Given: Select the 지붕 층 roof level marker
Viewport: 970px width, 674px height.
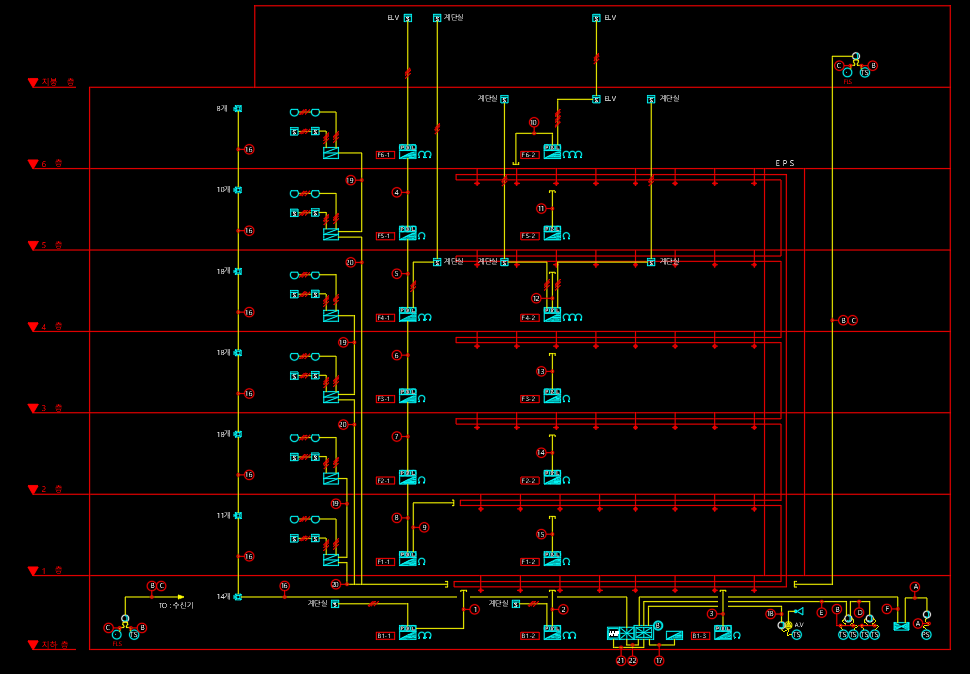Looking at the screenshot, I should pos(52,82).
